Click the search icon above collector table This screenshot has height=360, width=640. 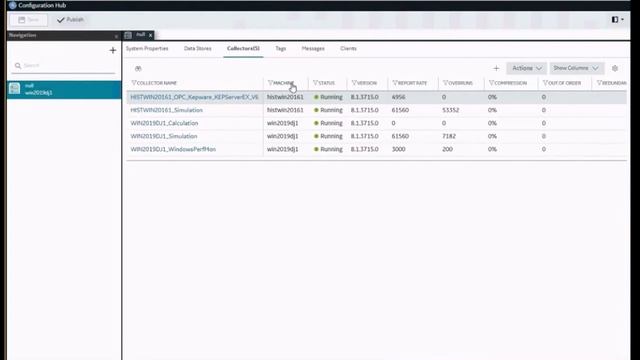click(138, 69)
